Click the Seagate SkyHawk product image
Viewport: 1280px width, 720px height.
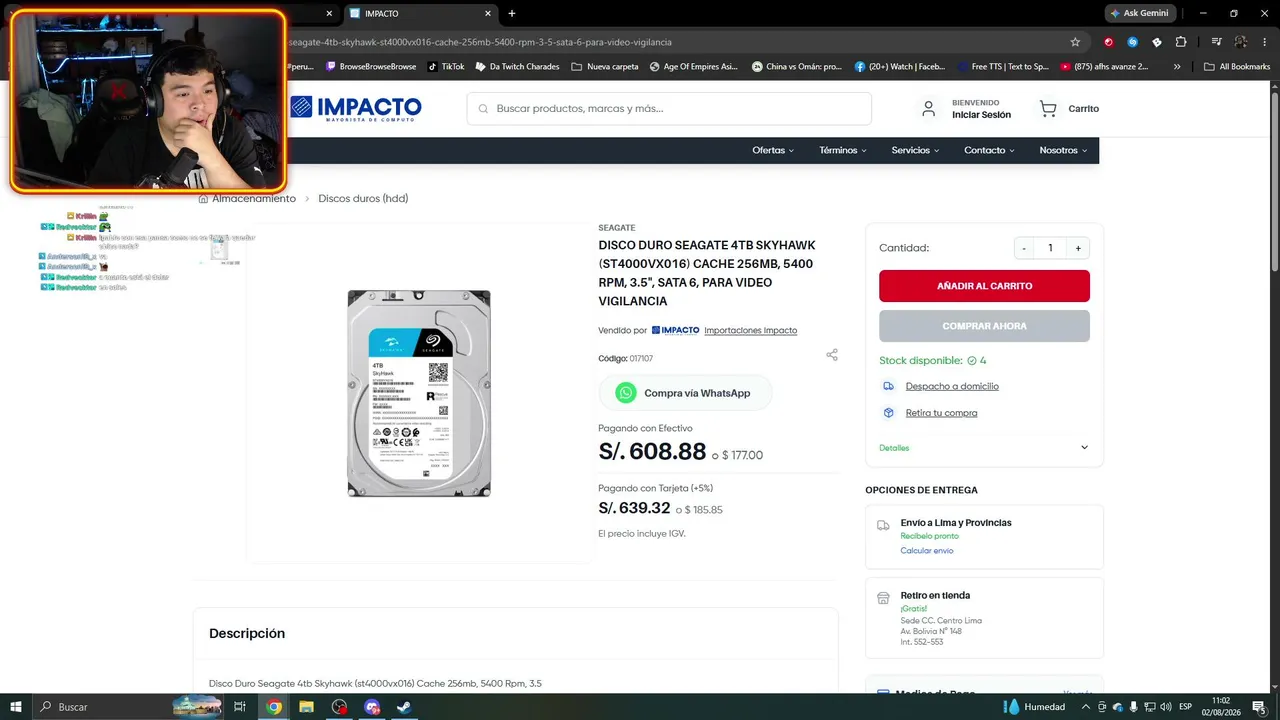point(419,393)
